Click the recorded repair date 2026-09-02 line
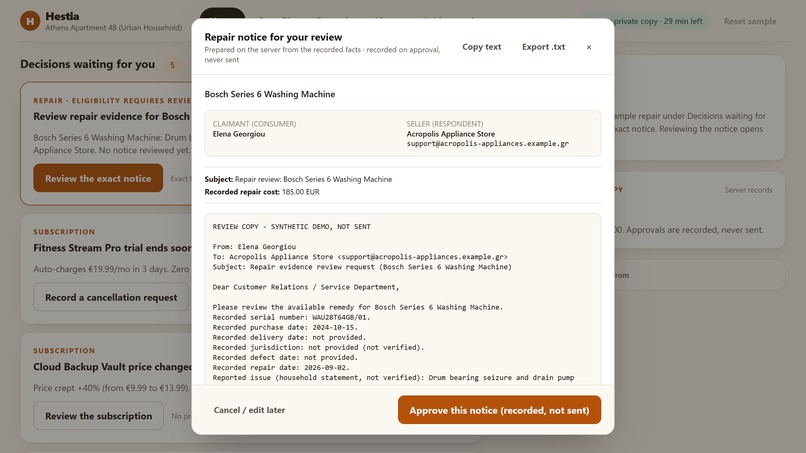 coord(281,367)
